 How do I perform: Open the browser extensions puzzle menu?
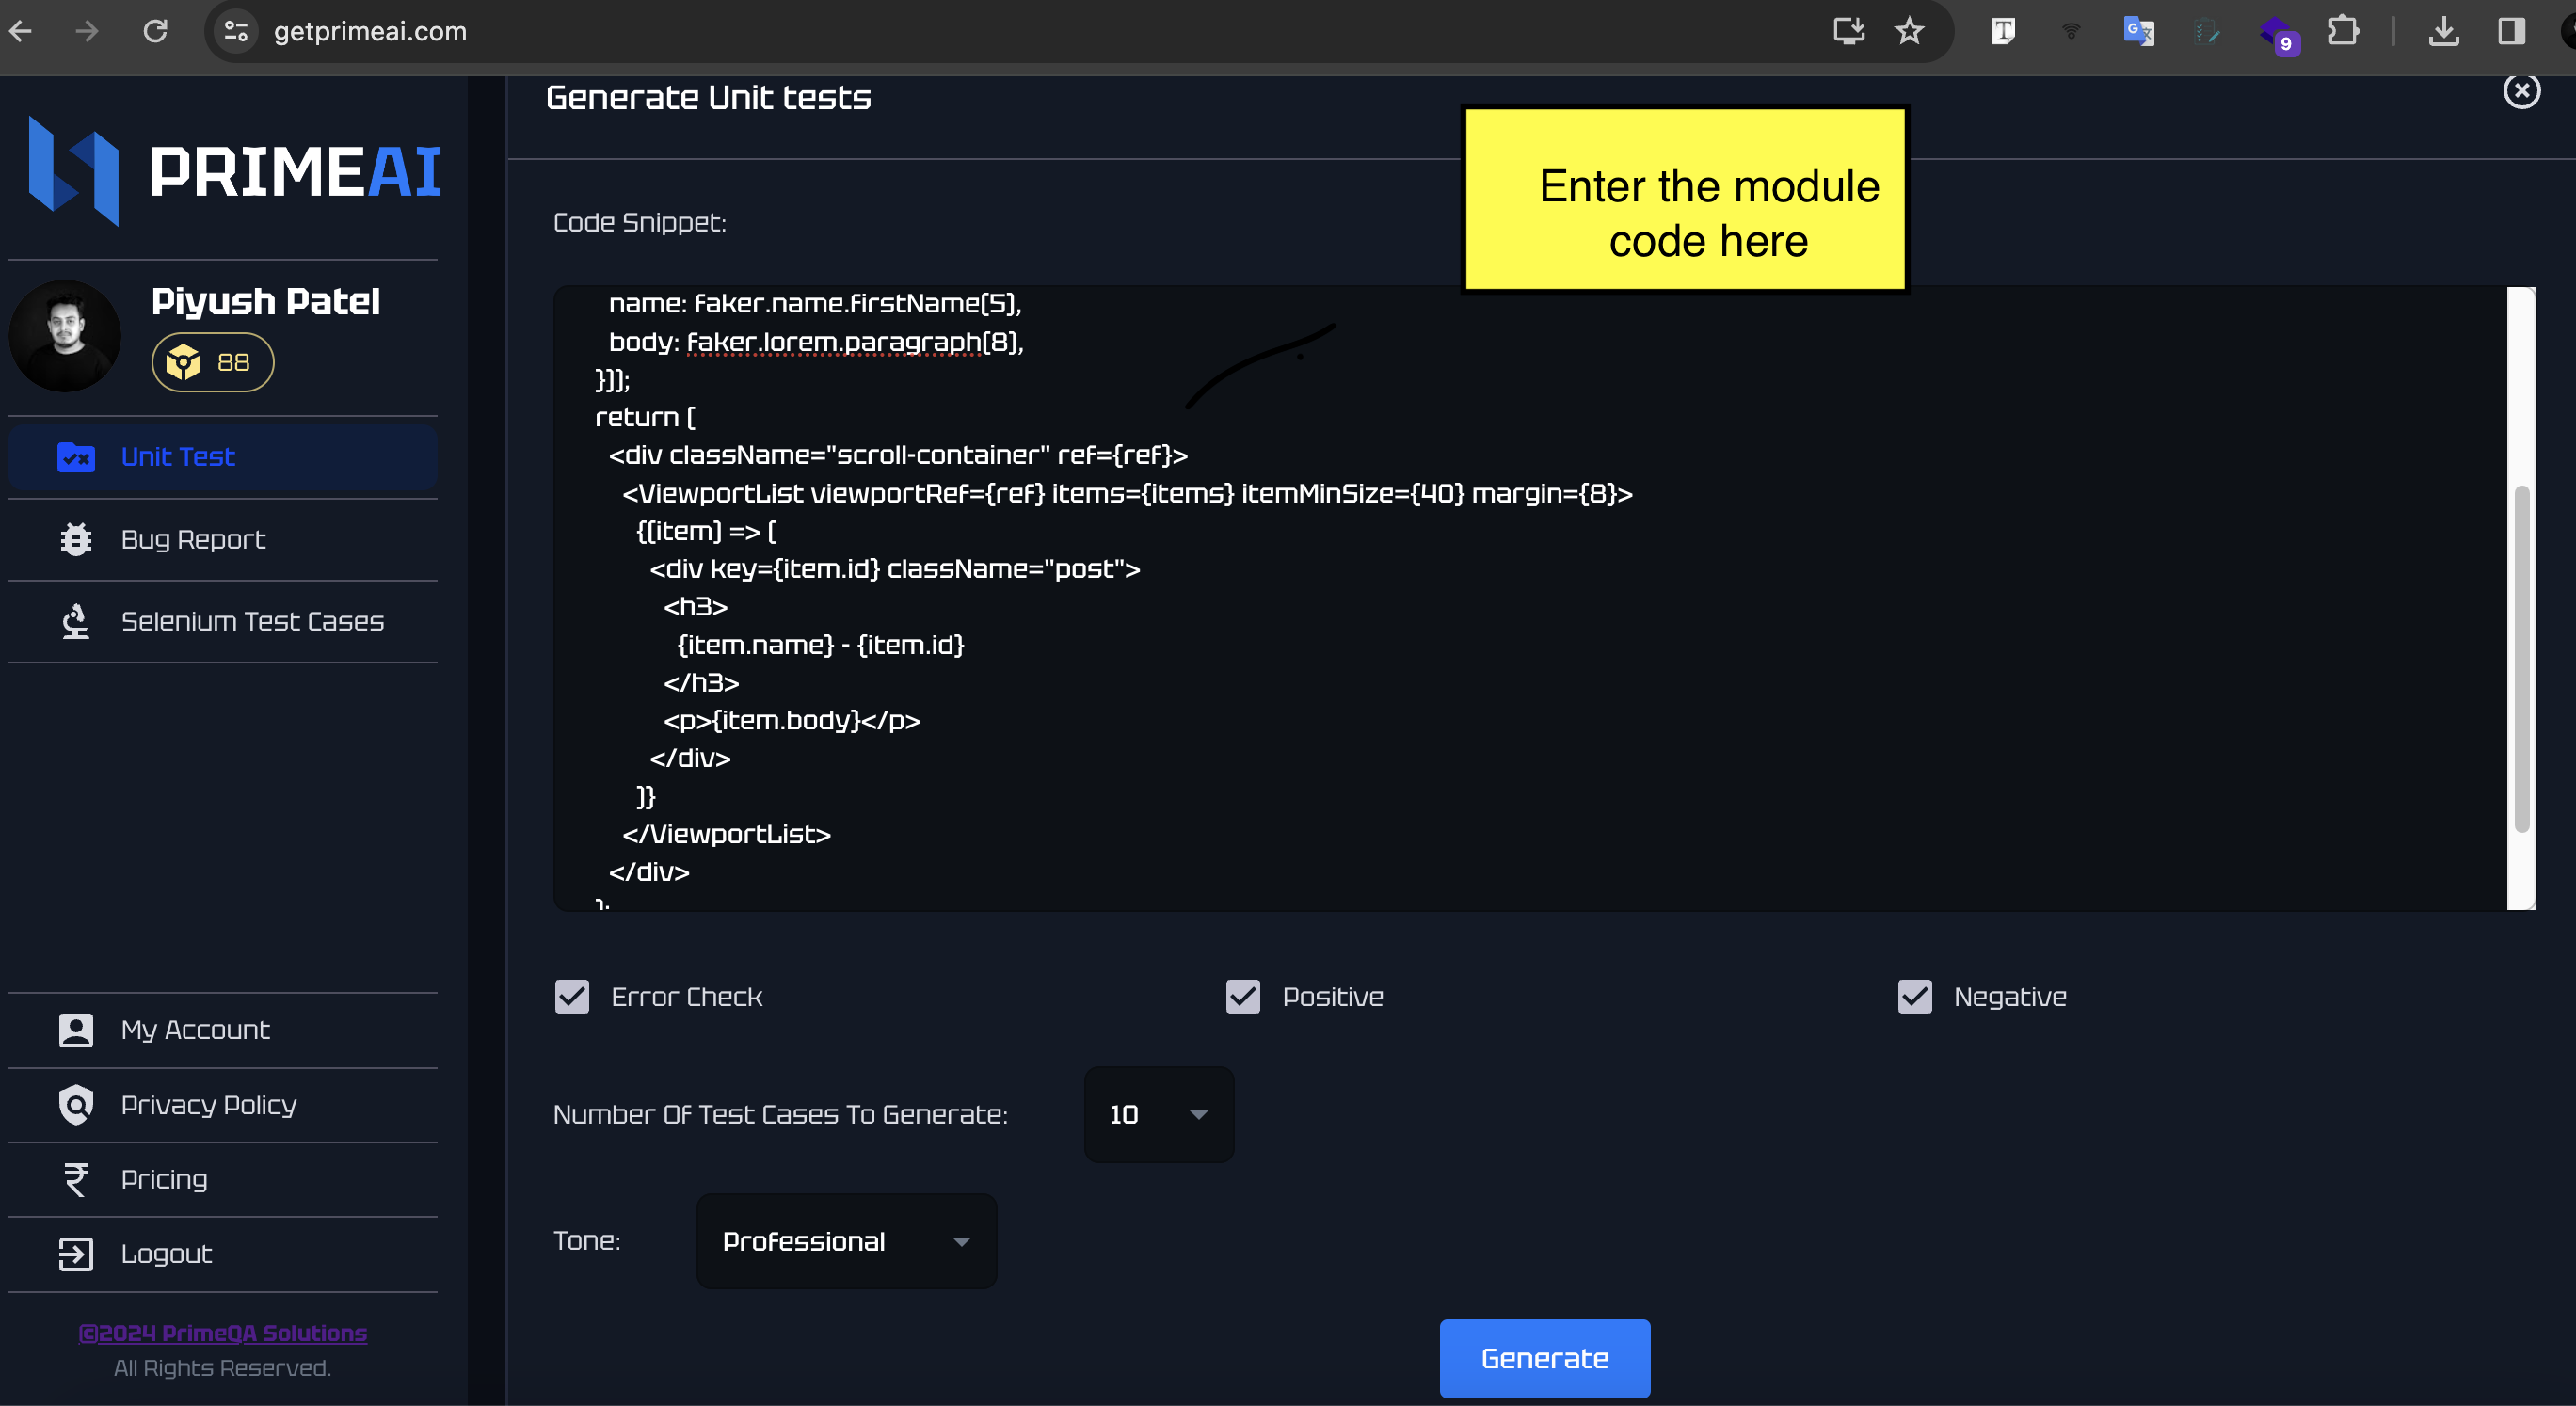click(2343, 31)
